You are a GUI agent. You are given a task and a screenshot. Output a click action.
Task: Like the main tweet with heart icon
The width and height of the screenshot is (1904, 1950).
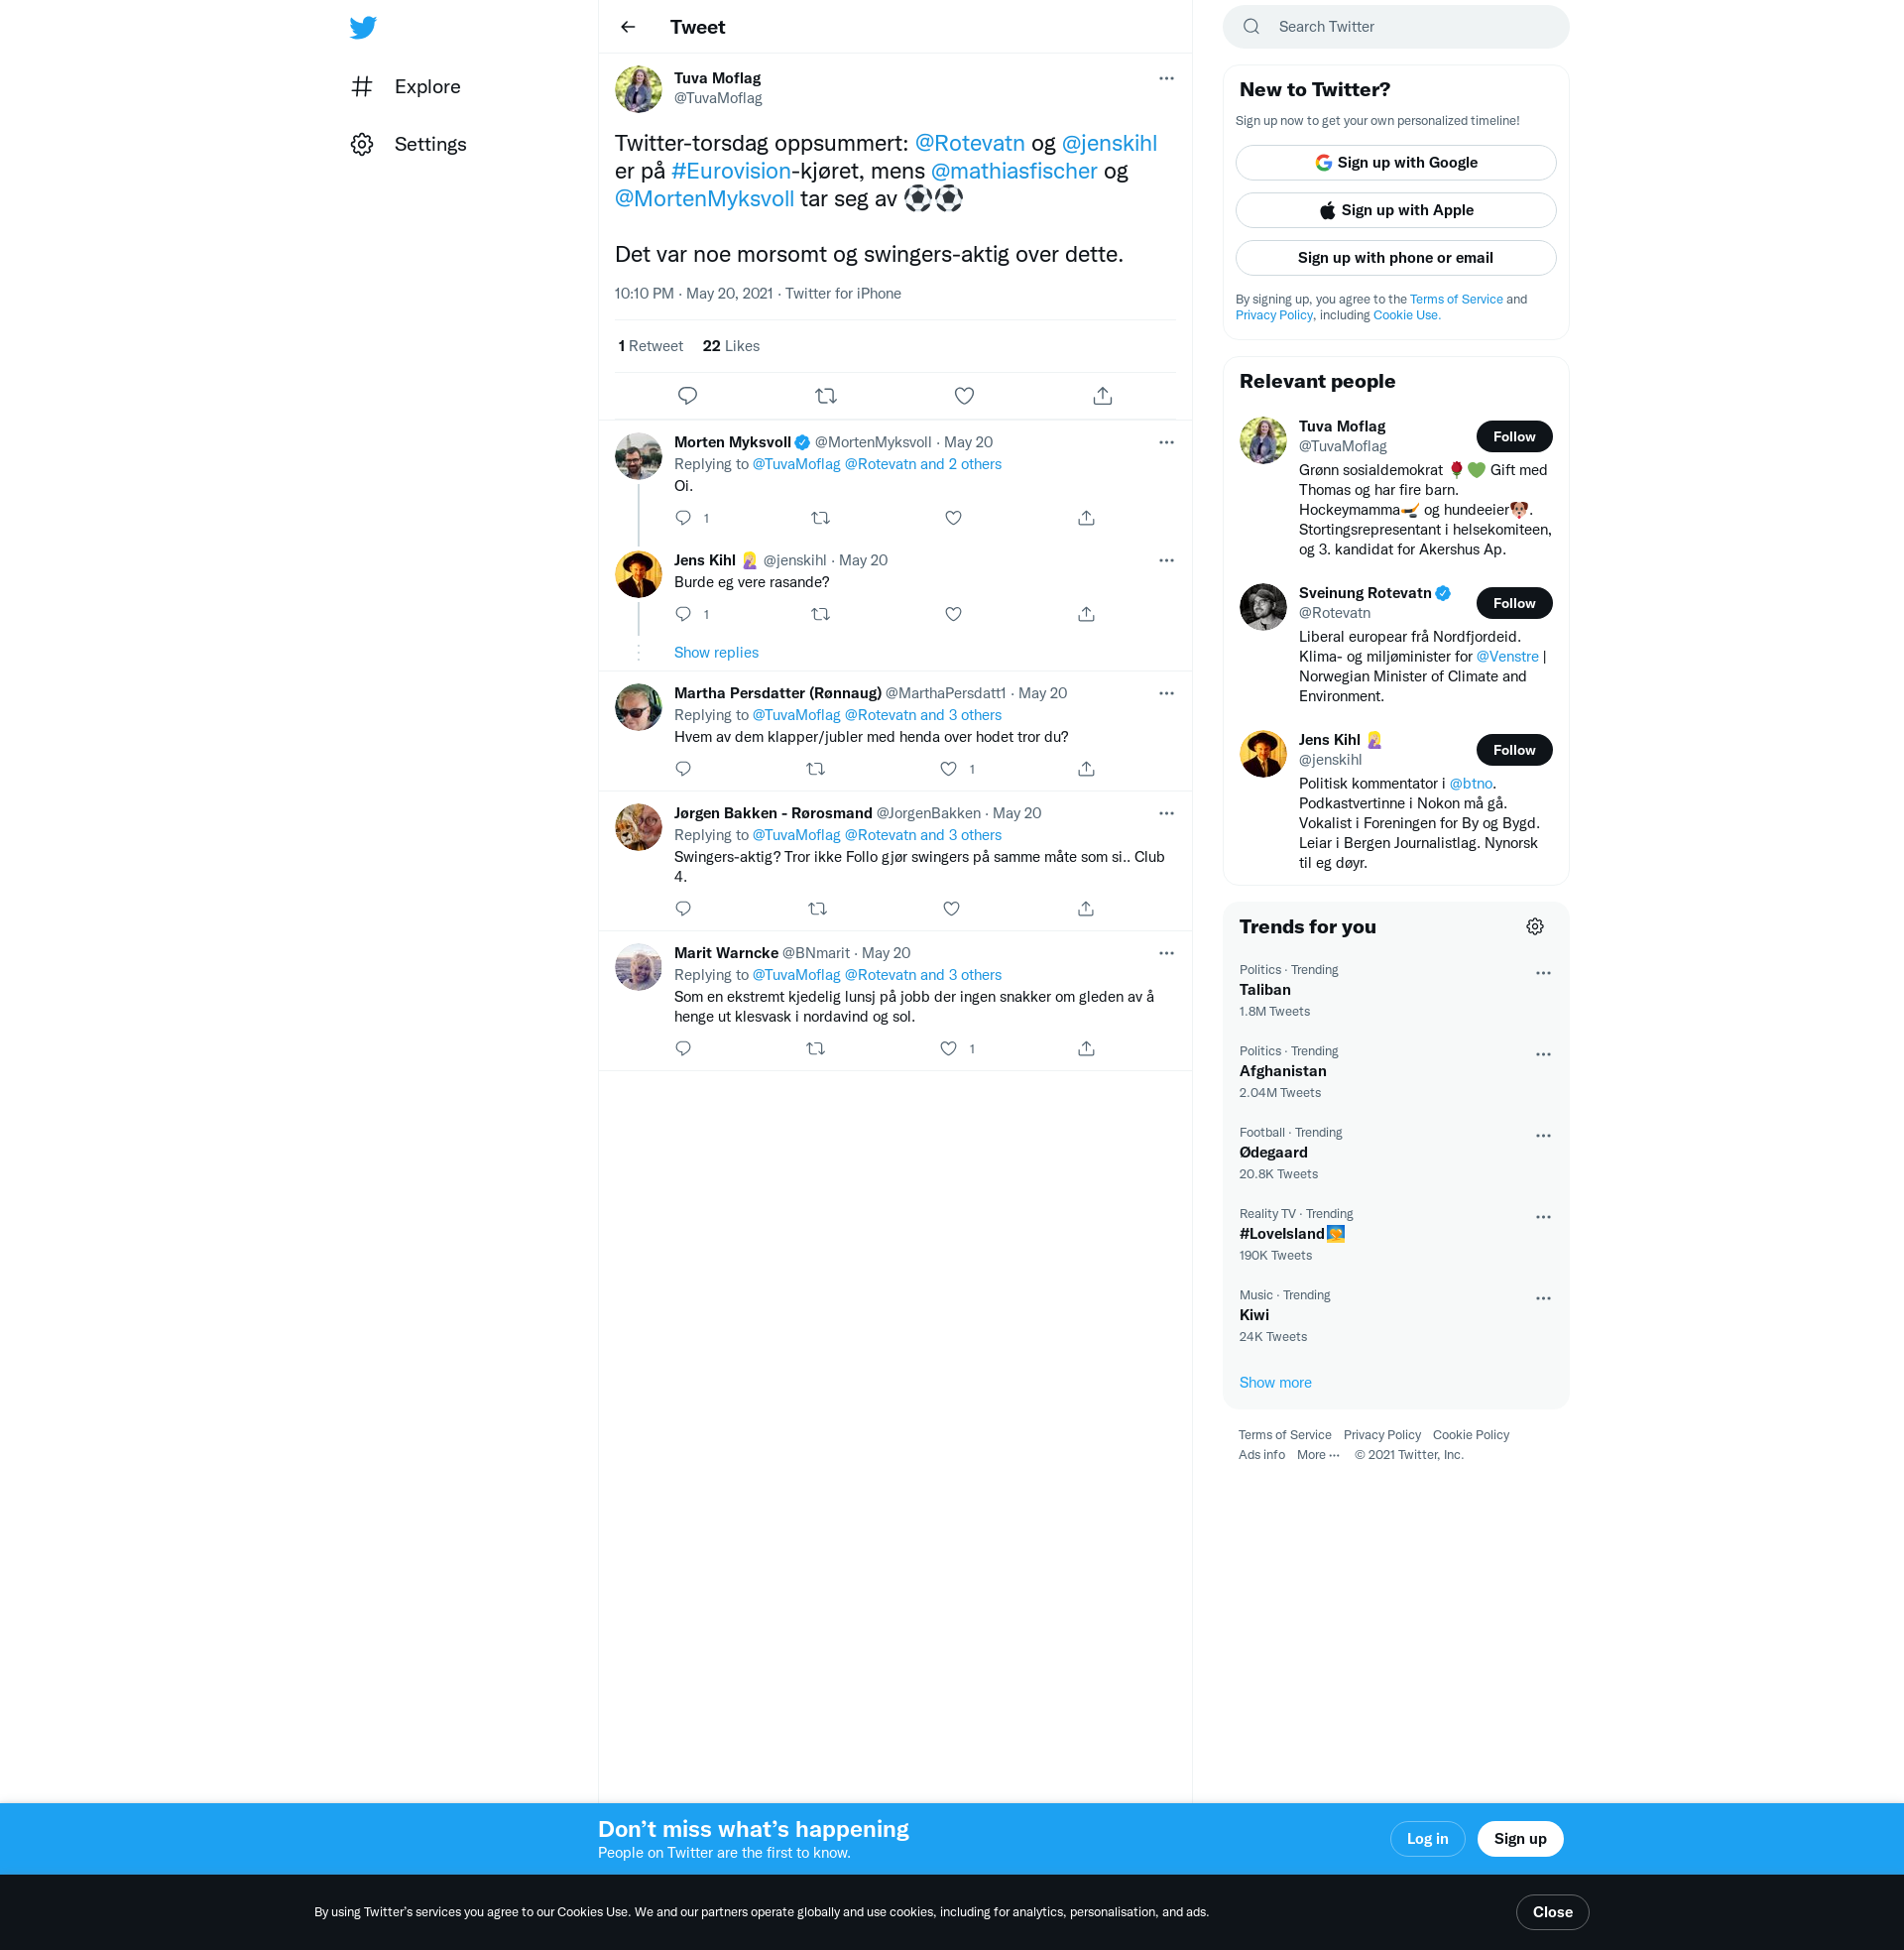point(964,396)
